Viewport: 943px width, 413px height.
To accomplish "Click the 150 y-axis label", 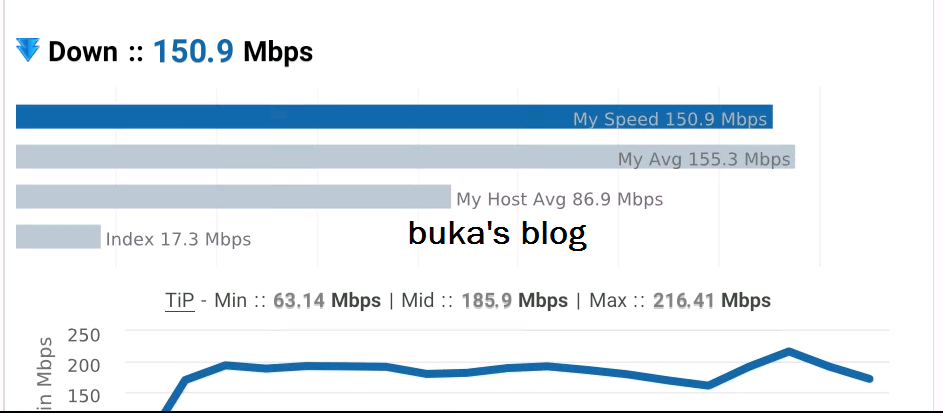I will click(84, 397).
